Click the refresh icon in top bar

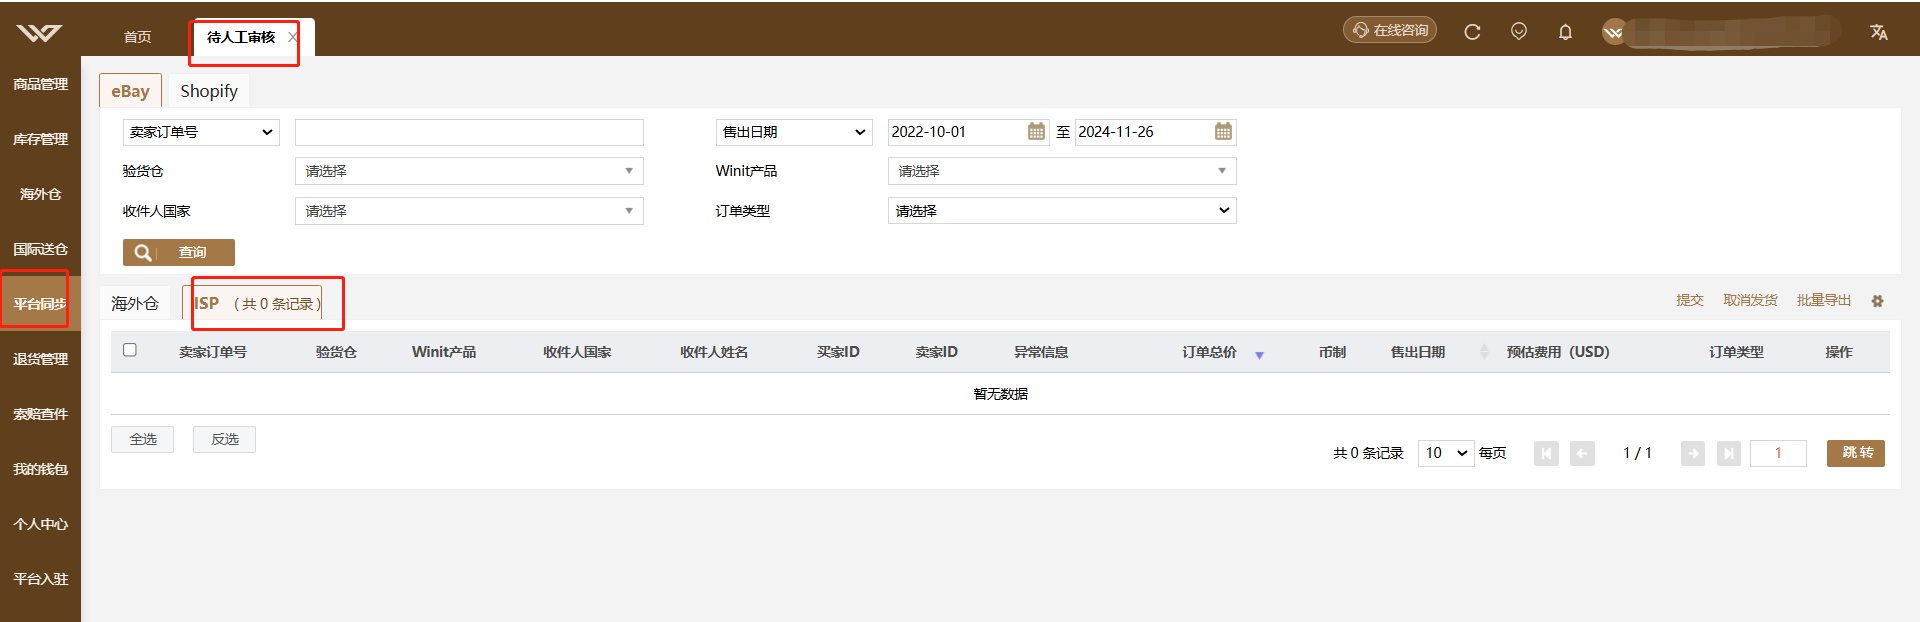click(x=1472, y=32)
